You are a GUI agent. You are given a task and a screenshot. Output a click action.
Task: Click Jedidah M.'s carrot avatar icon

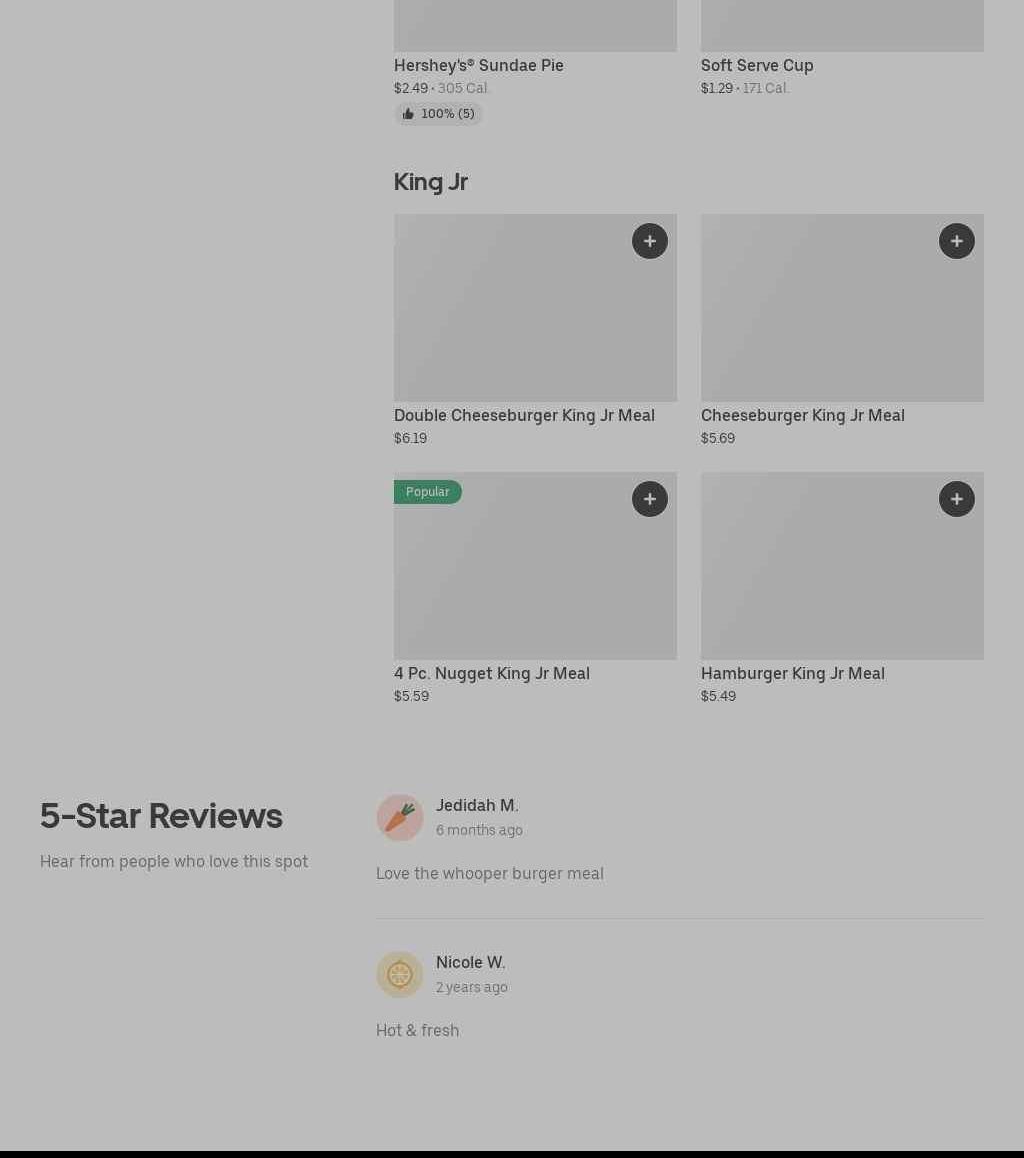click(x=400, y=818)
